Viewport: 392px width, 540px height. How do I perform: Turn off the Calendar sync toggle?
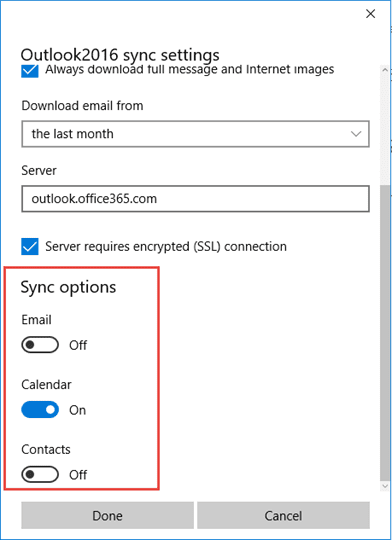(x=40, y=410)
